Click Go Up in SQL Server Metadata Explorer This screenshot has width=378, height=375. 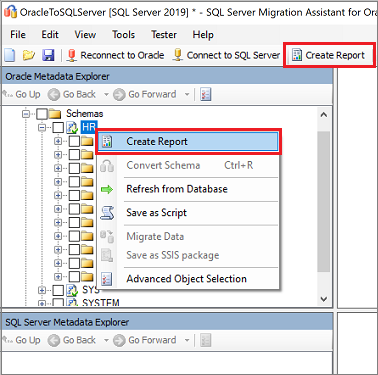22,340
